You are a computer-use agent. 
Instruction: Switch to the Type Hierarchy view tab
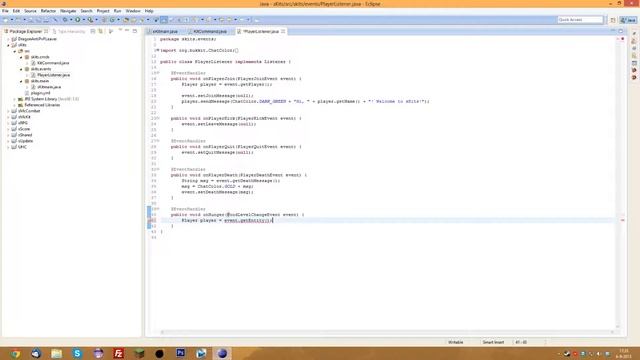[69, 31]
